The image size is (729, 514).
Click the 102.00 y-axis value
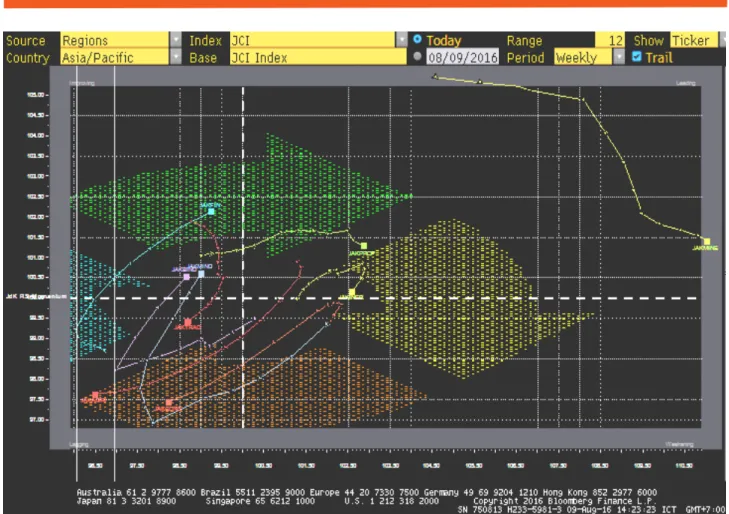[x=35, y=217]
